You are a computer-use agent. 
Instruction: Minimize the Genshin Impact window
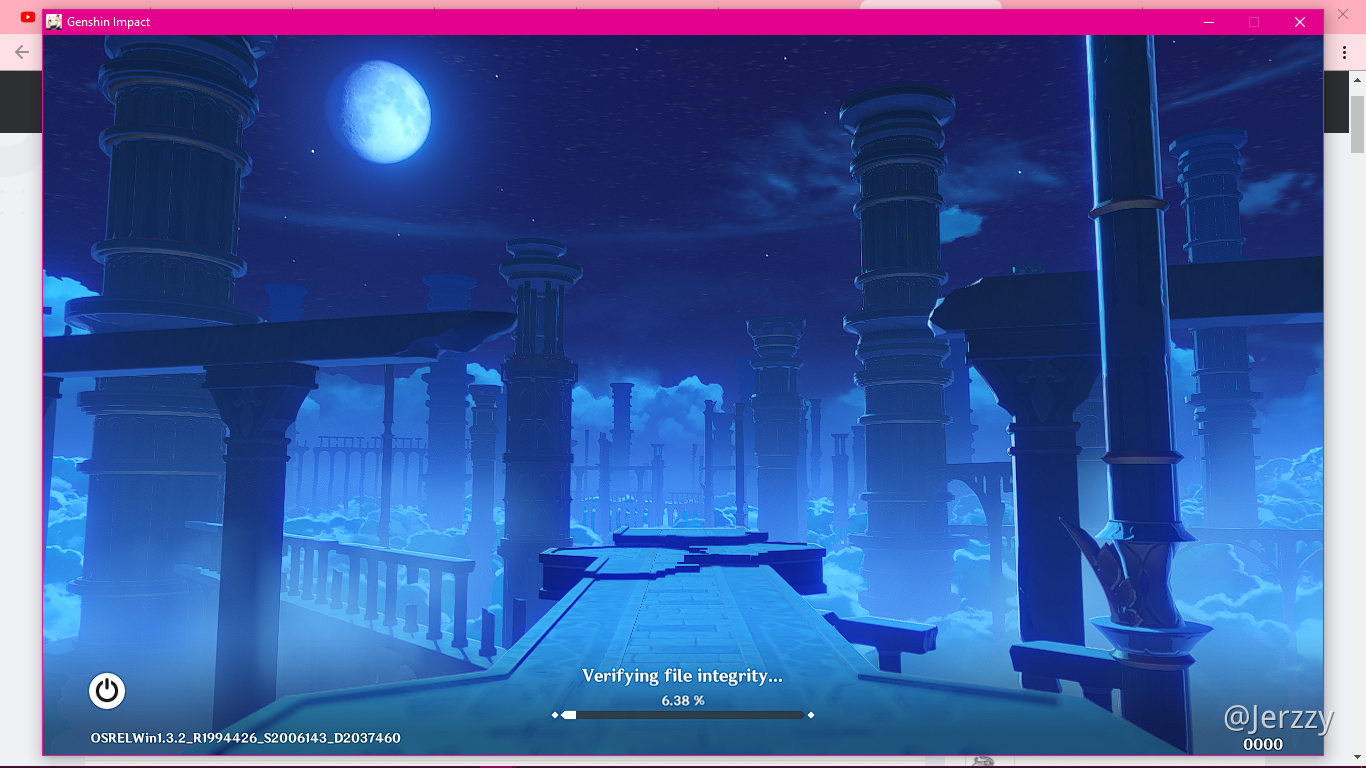pyautogui.click(x=1209, y=22)
